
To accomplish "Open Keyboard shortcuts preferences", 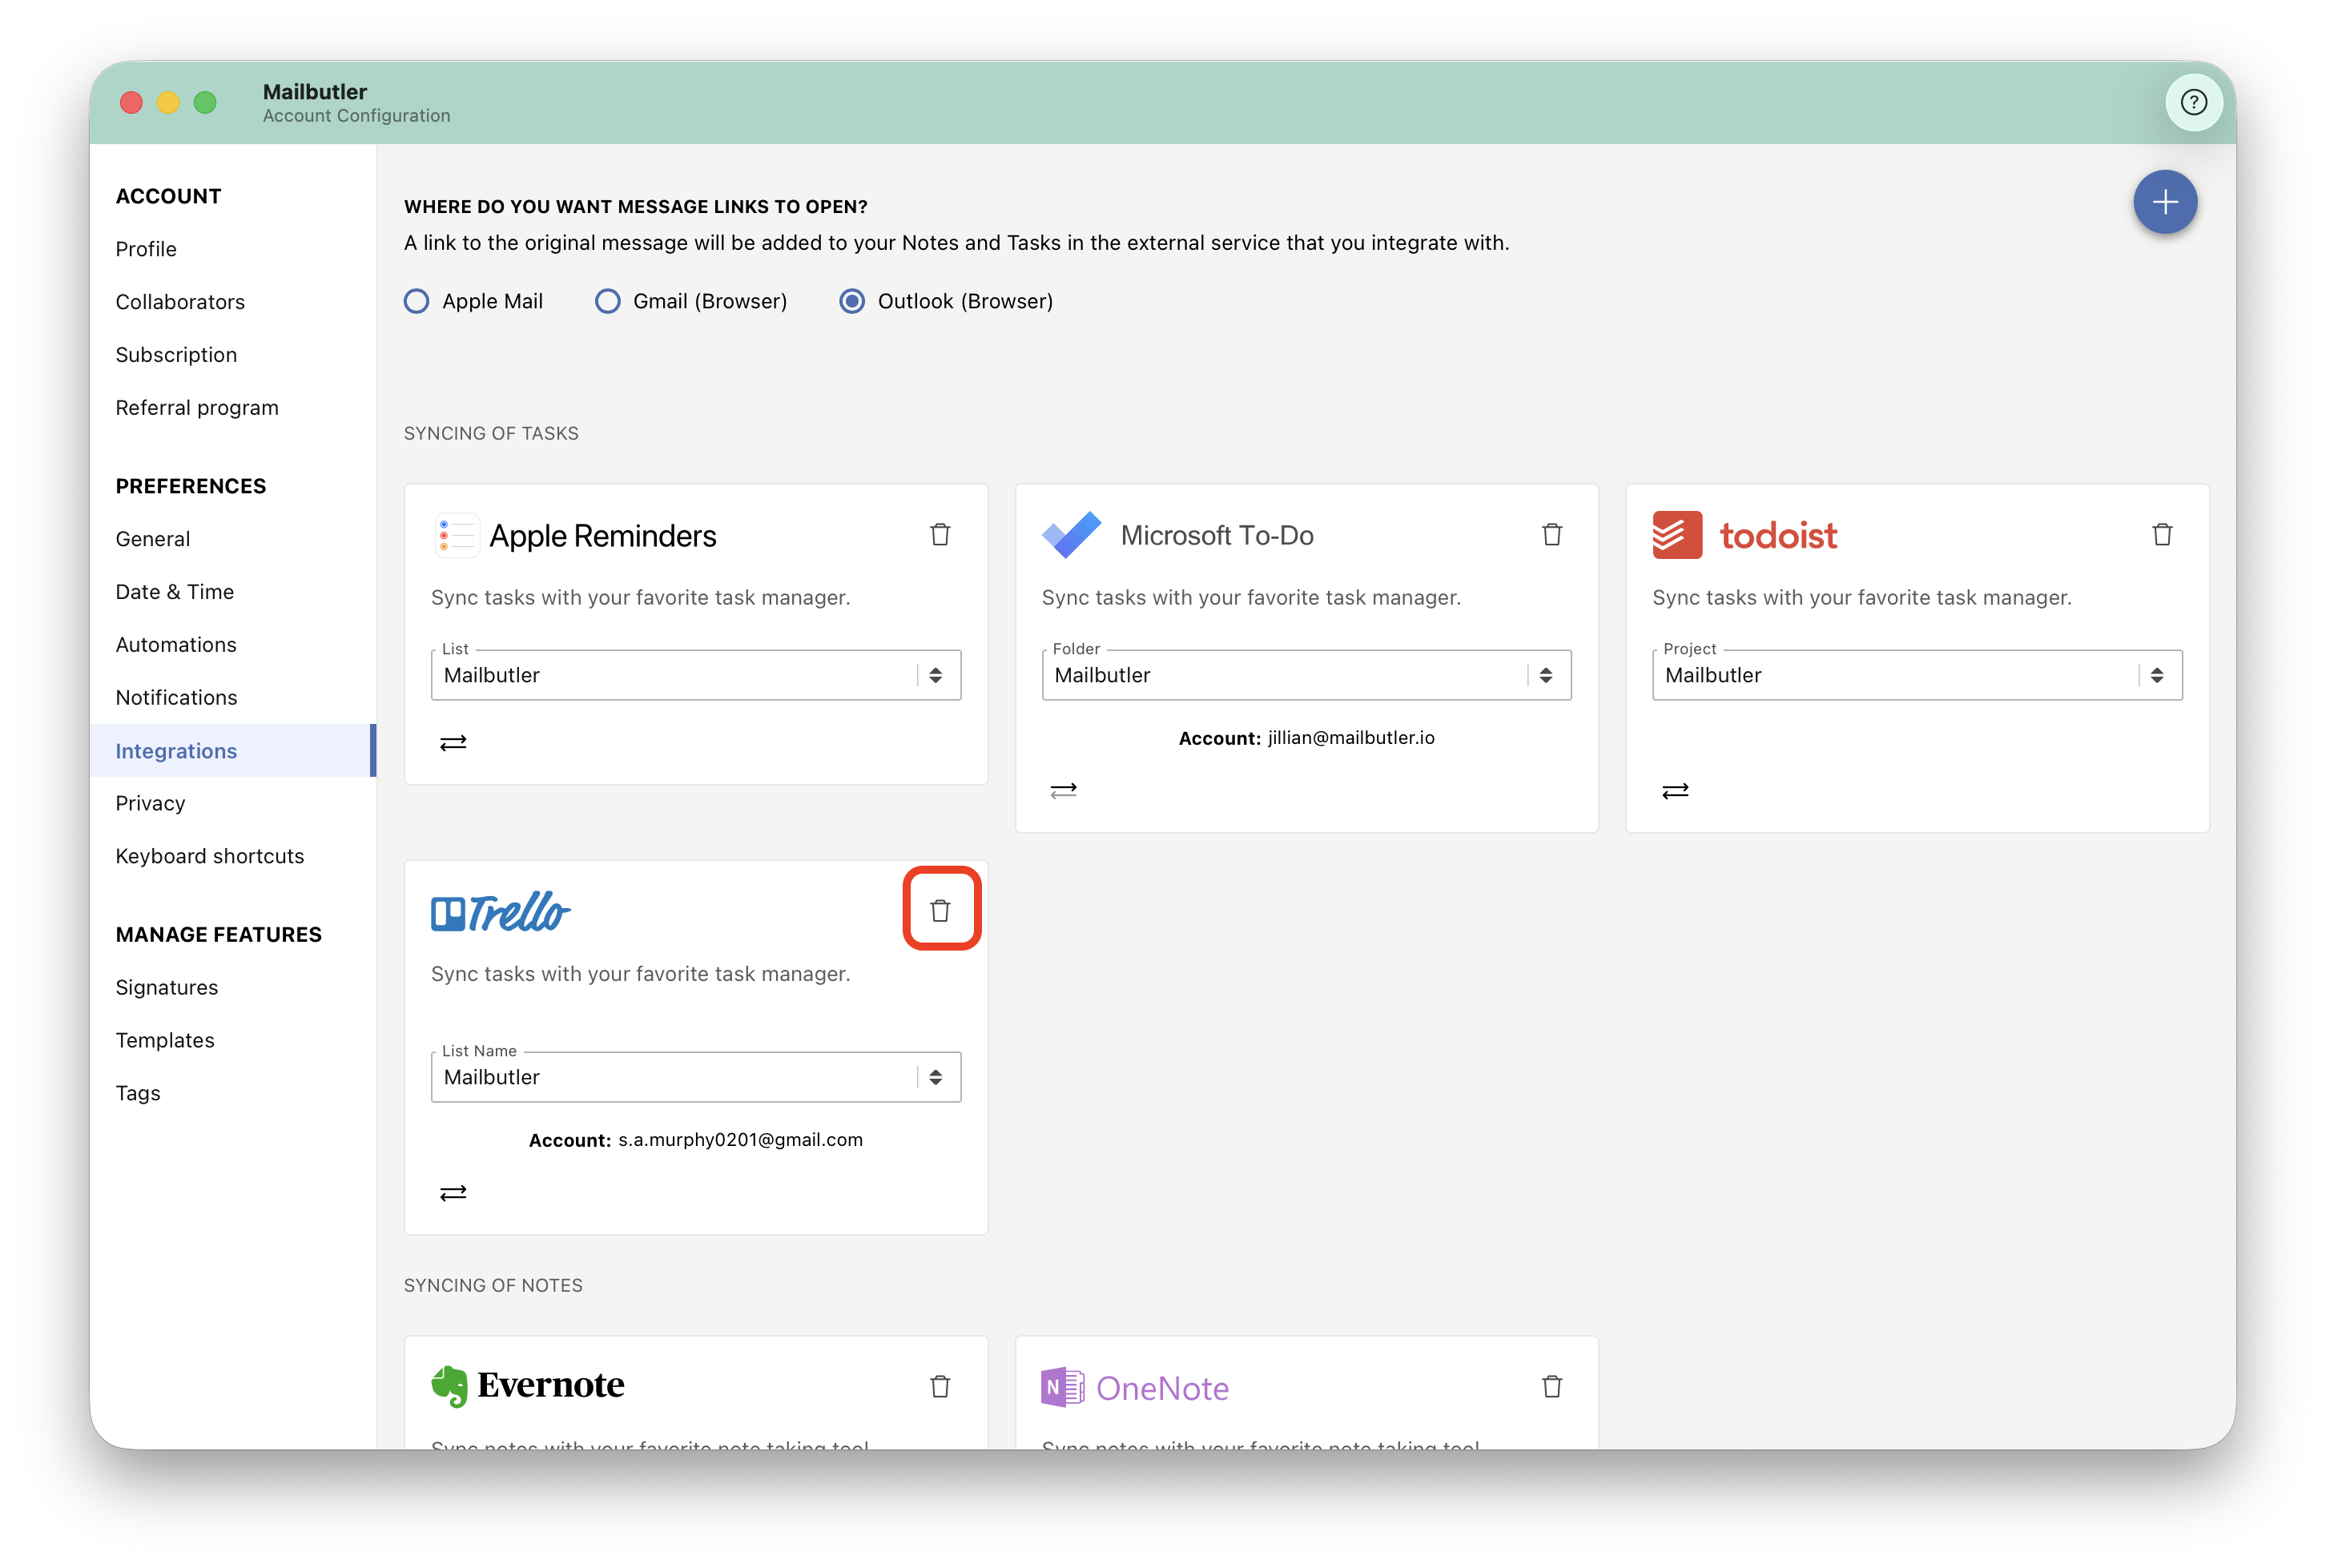I will pyautogui.click(x=210, y=856).
